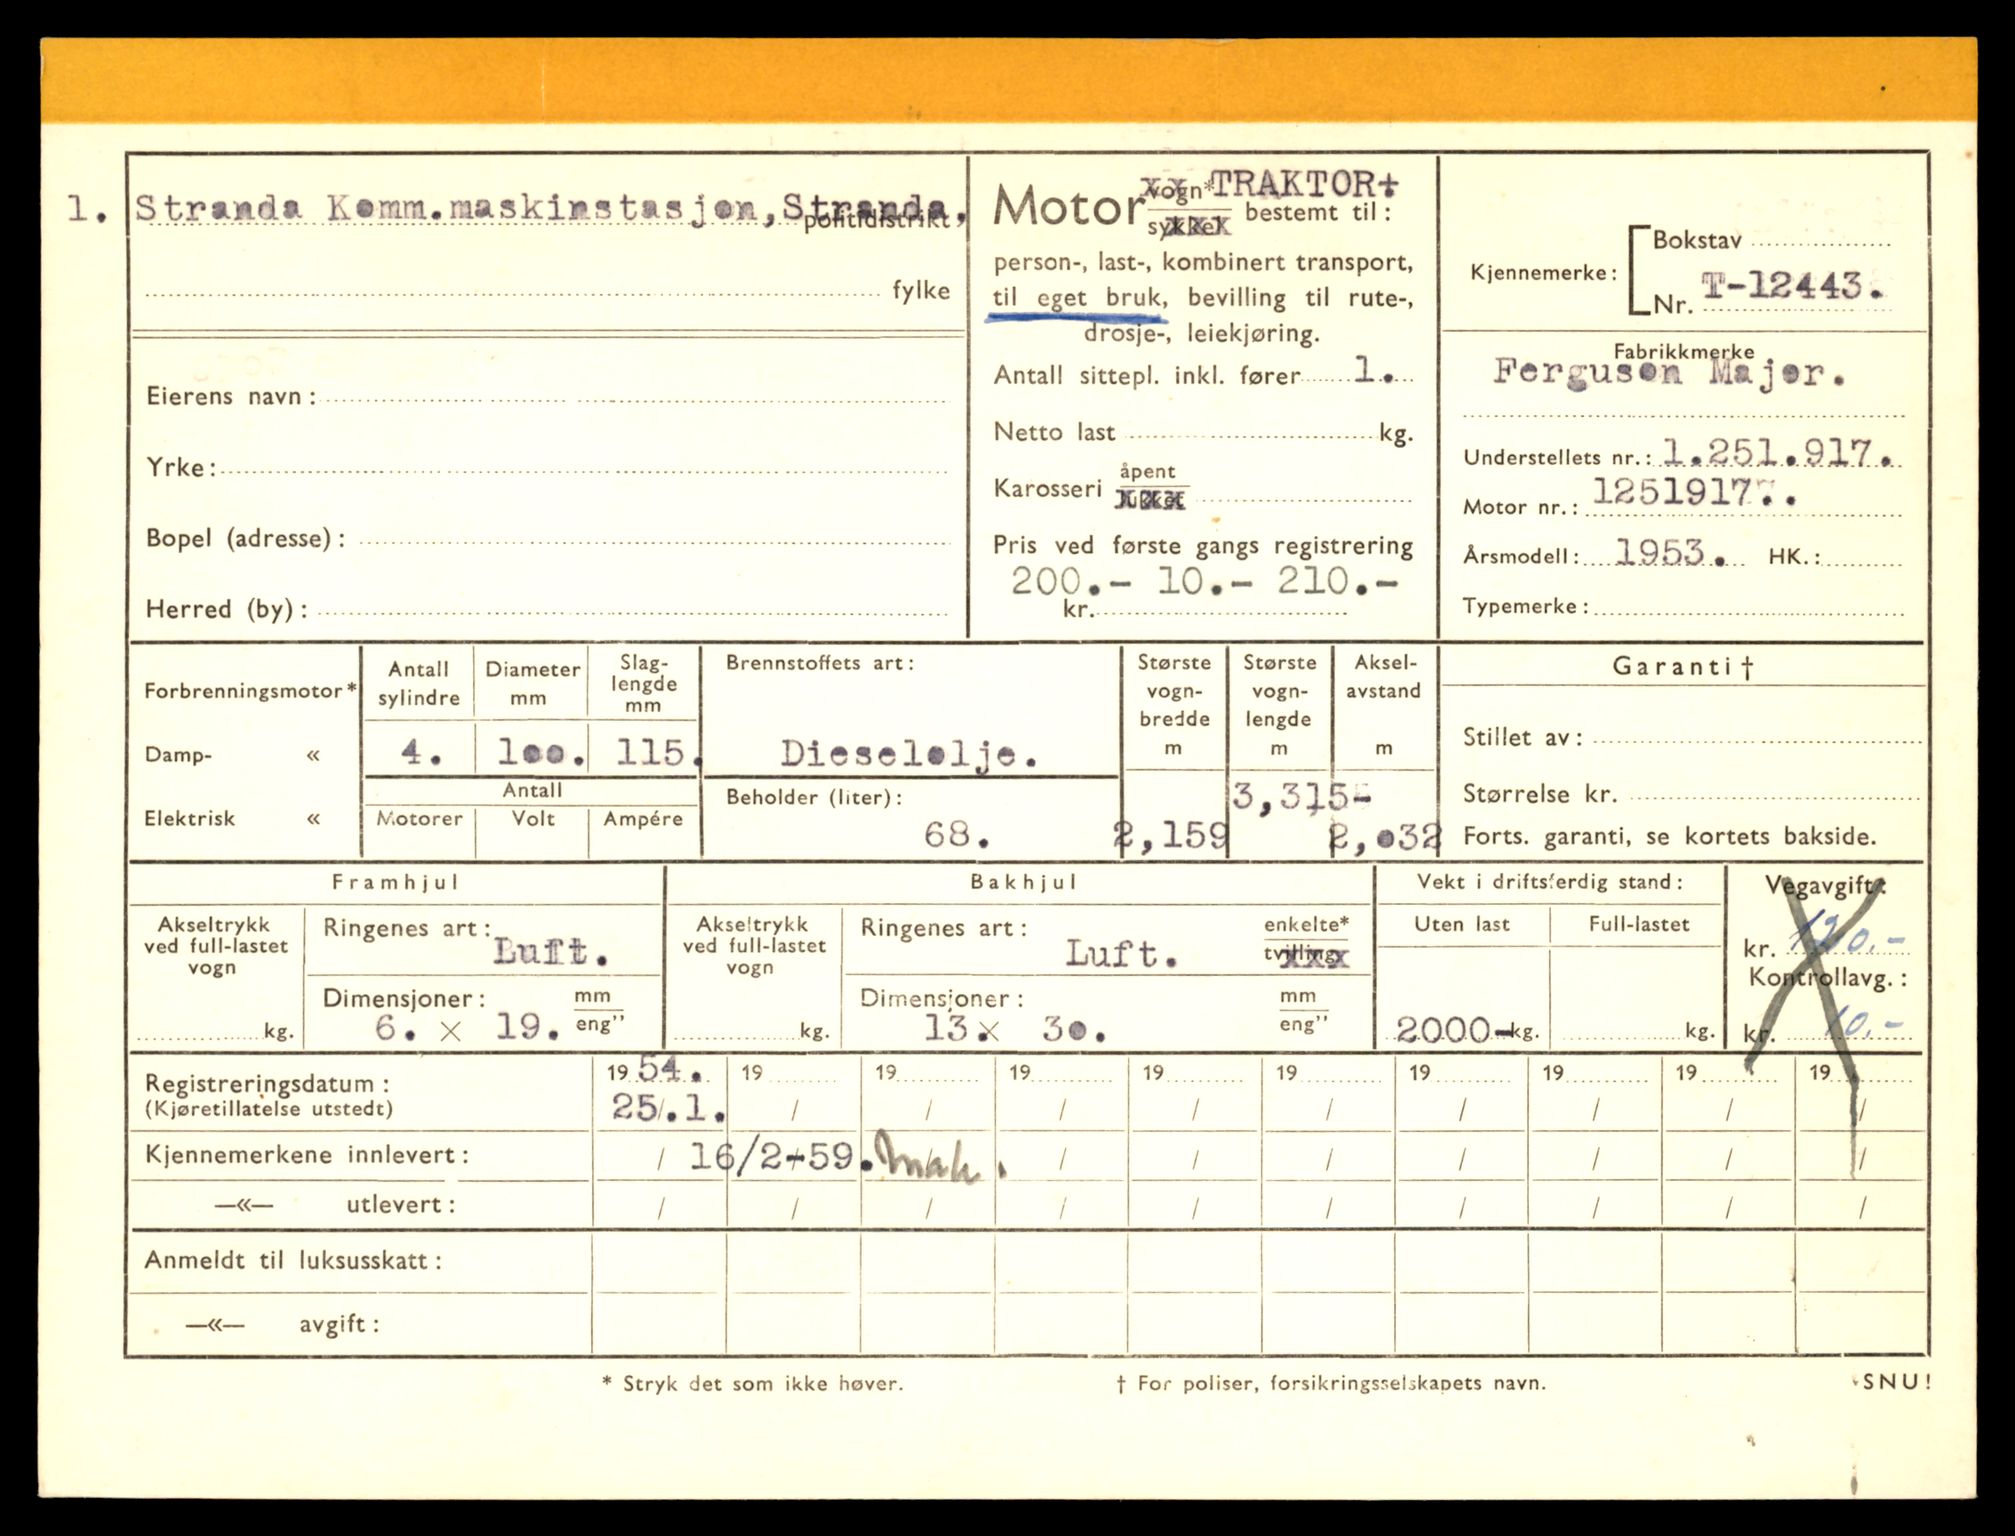Select the 'Herred (by):' label
The width and height of the screenshot is (2015, 1536).
227,609
